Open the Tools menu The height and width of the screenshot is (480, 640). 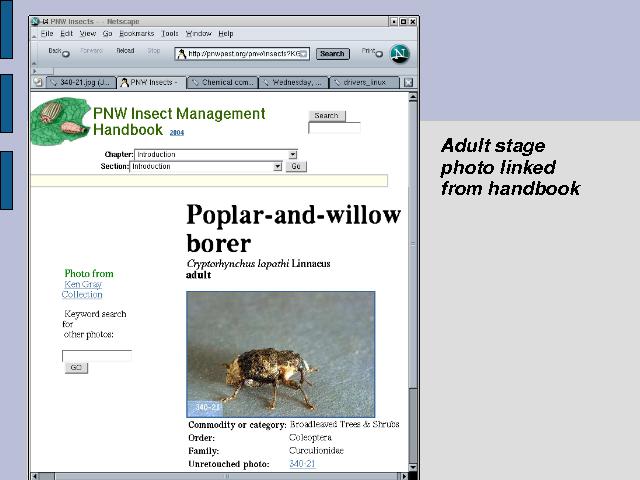click(x=170, y=33)
